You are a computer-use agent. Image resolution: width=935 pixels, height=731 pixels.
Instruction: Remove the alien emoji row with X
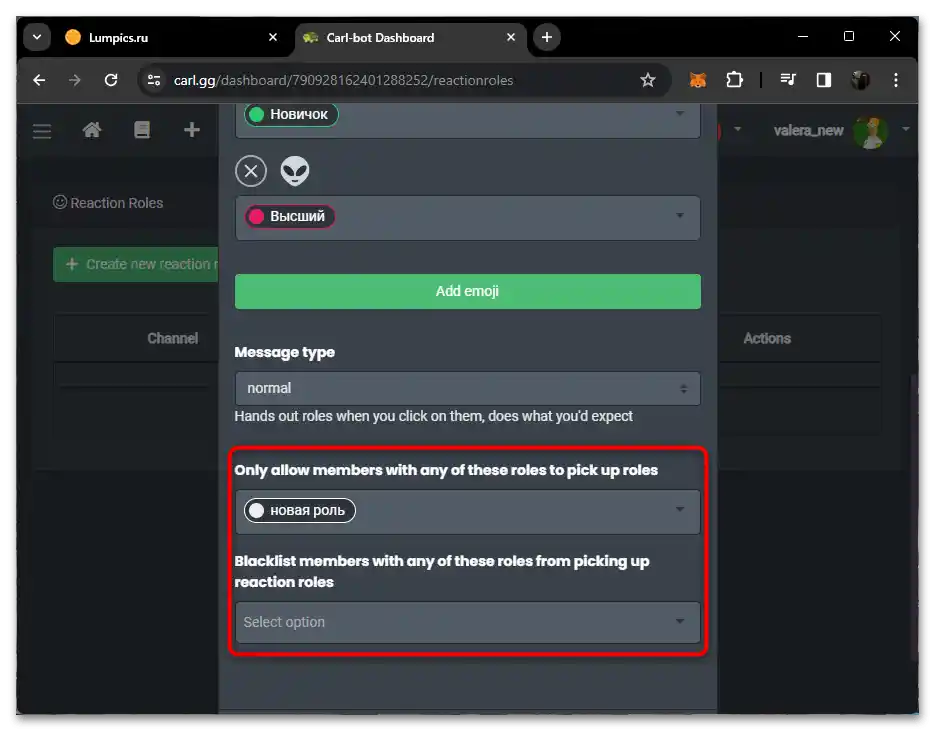pos(250,171)
